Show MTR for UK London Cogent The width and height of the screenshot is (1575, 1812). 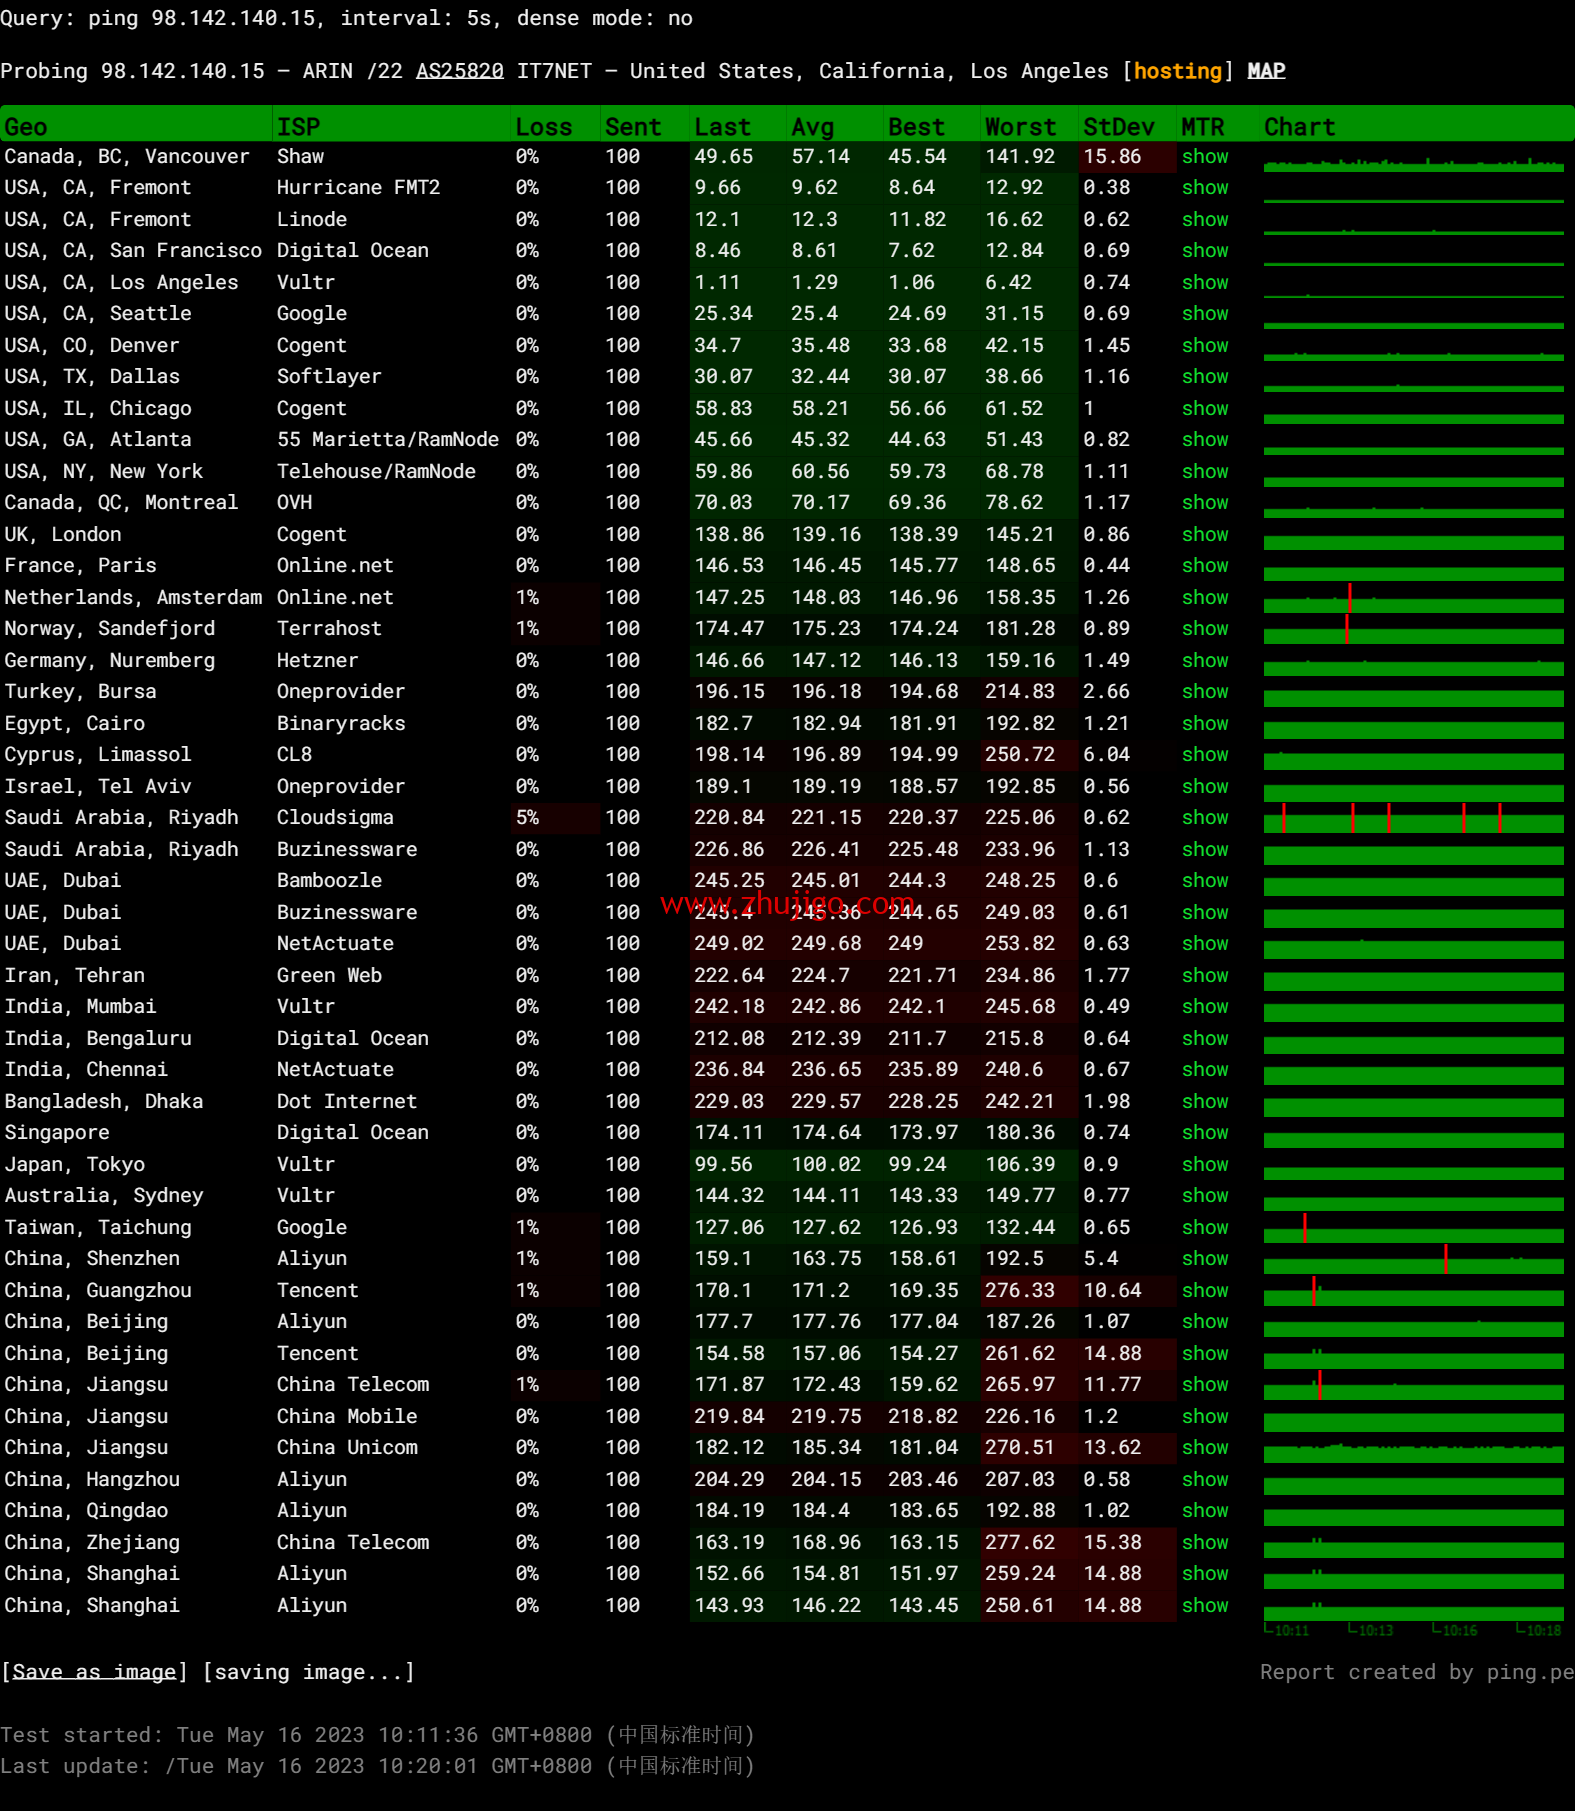pos(1205,535)
